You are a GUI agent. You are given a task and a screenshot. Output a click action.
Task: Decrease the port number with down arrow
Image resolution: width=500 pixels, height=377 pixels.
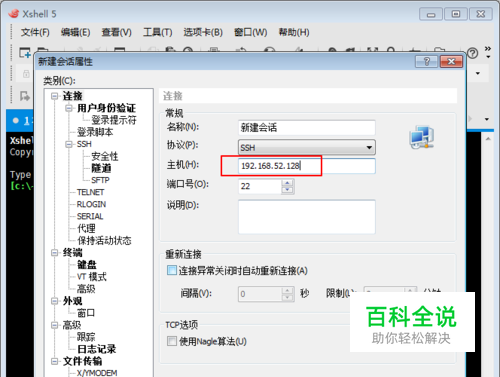click(287, 190)
